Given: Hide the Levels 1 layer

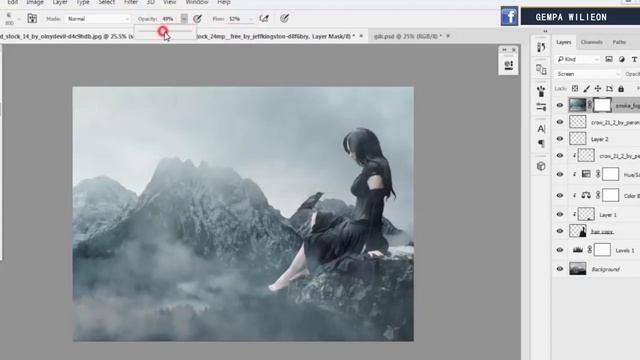Looking at the screenshot, I should (x=560, y=250).
